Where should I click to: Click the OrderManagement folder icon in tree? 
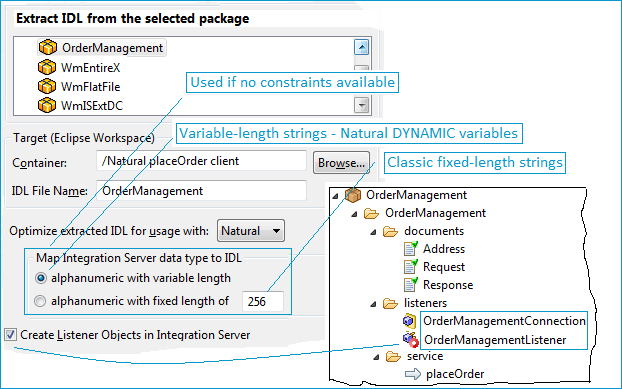tap(371, 213)
